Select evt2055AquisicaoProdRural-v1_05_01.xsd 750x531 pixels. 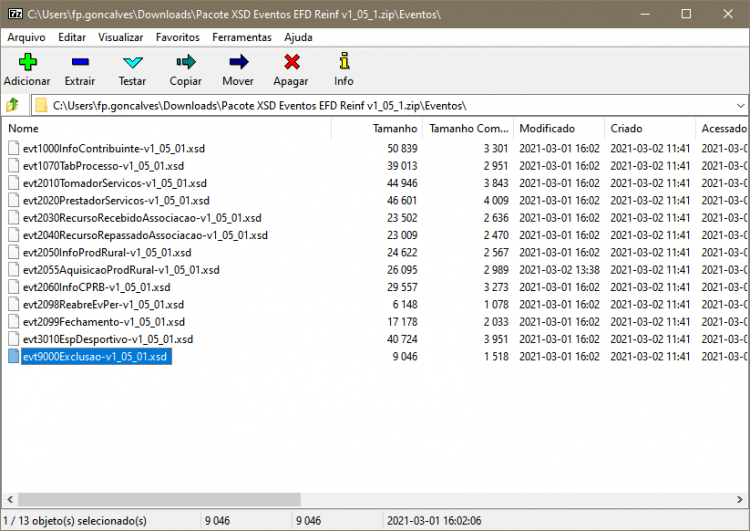click(121, 269)
